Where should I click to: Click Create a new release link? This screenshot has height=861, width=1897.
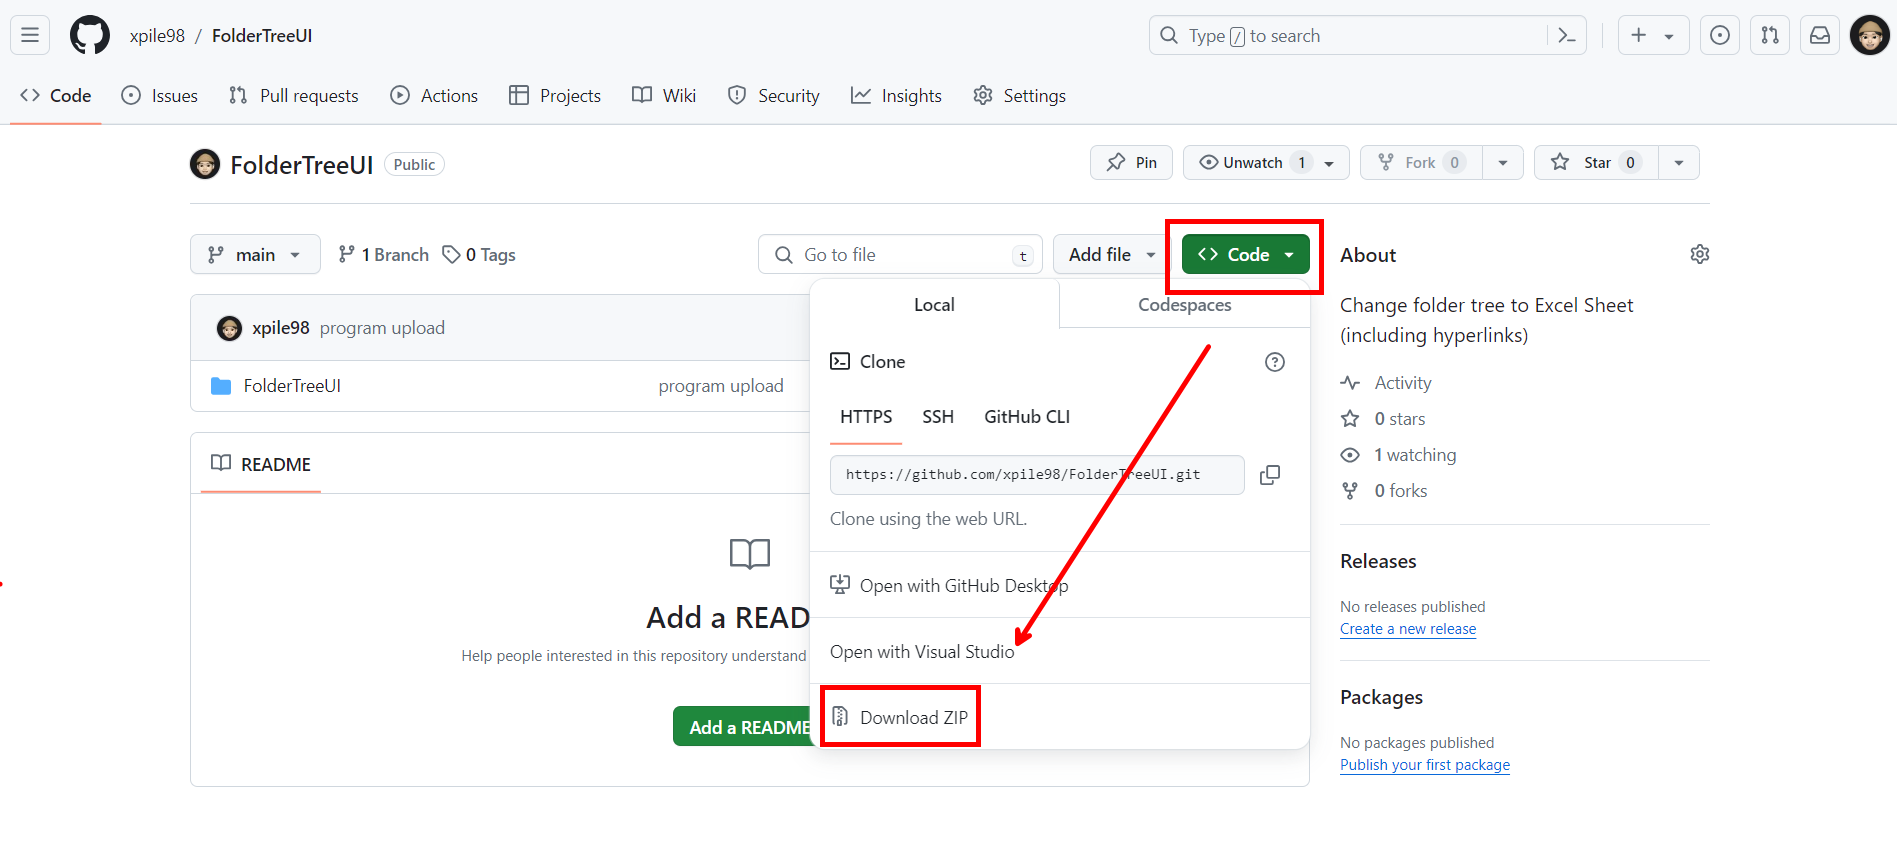tap(1408, 629)
